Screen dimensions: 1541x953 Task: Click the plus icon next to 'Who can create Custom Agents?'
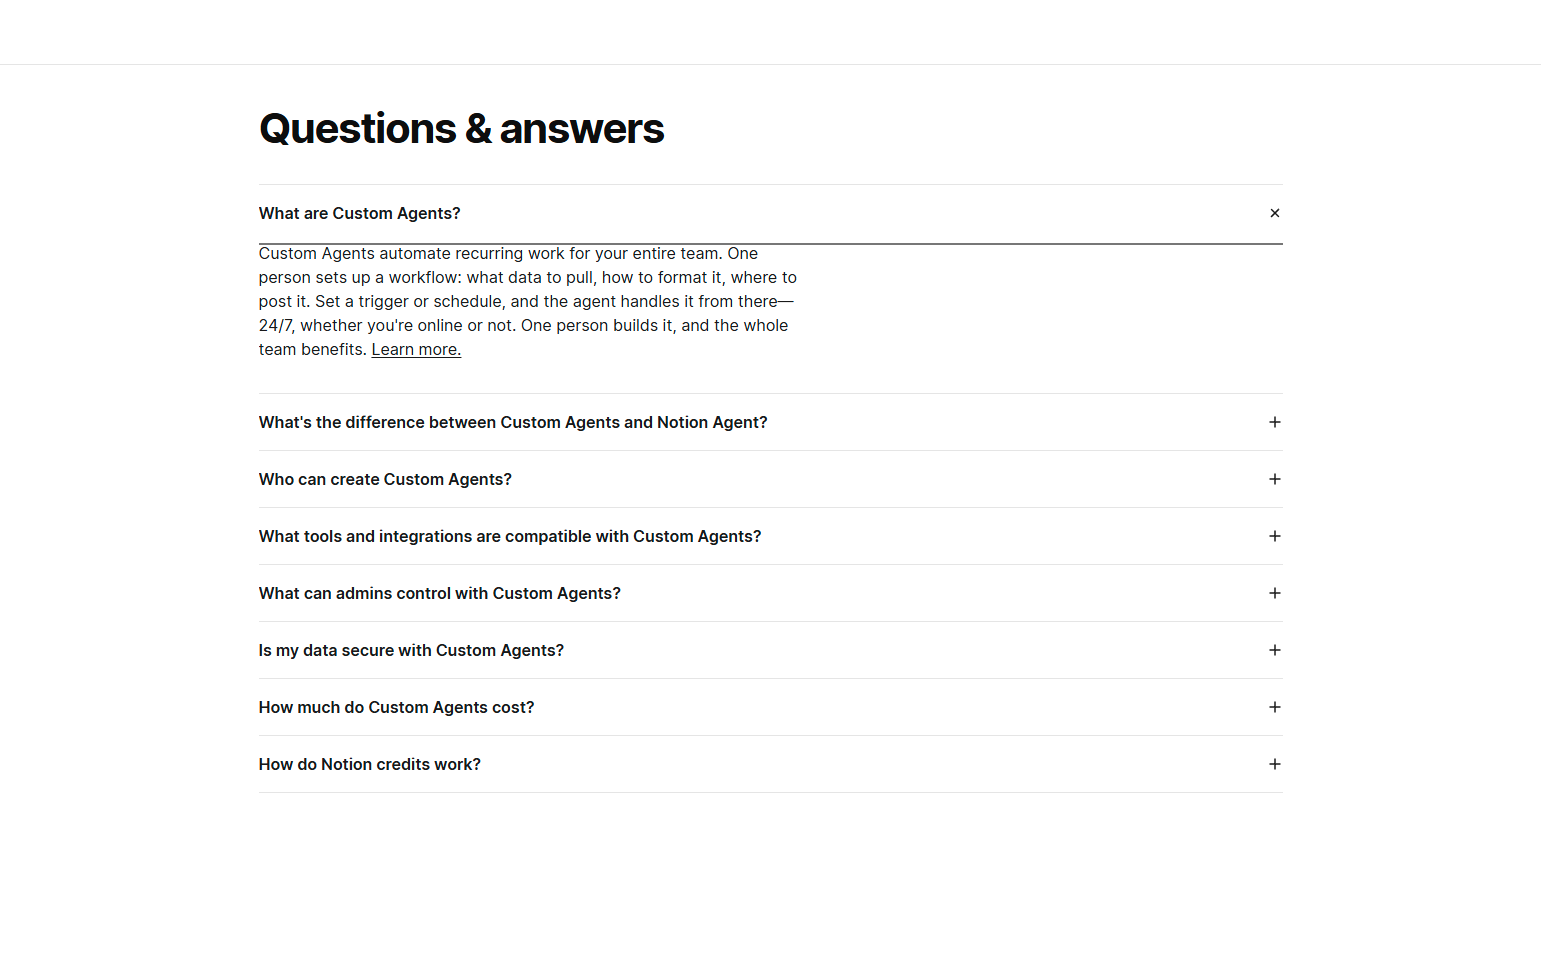pos(1275,479)
